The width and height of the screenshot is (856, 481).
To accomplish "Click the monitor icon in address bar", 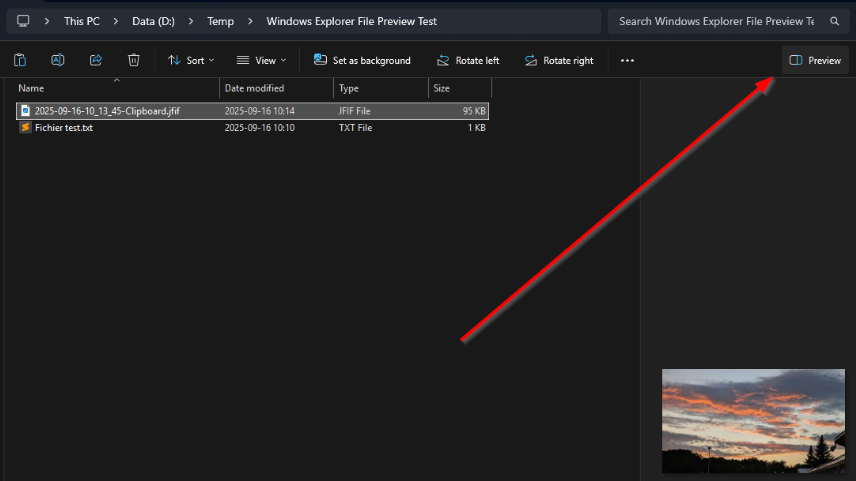I will tap(23, 21).
